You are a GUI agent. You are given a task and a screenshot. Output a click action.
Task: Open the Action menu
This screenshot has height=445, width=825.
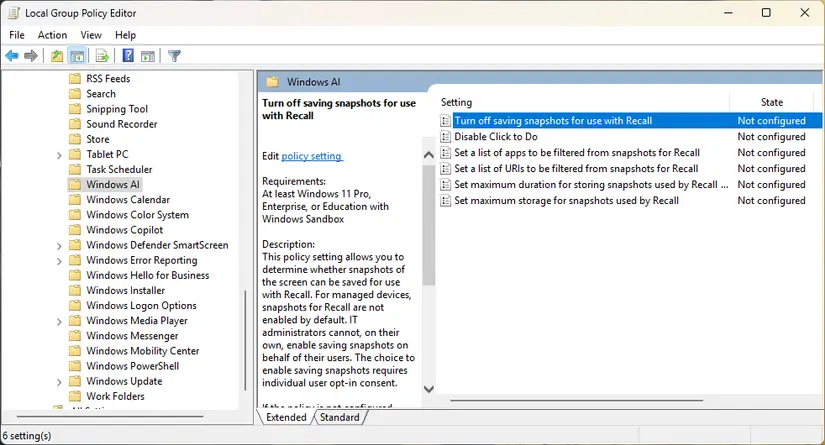tap(52, 35)
